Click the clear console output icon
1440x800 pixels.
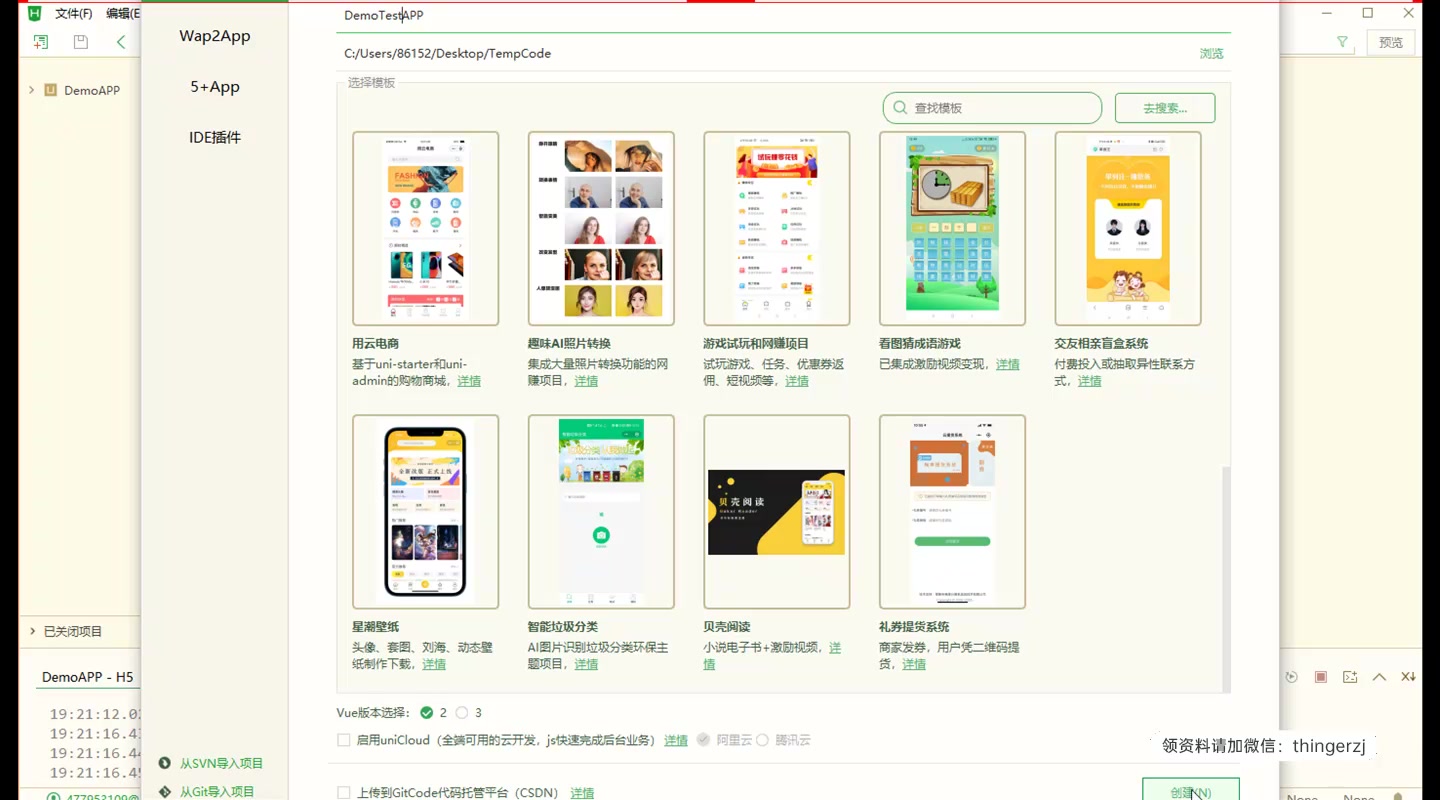point(1407,675)
